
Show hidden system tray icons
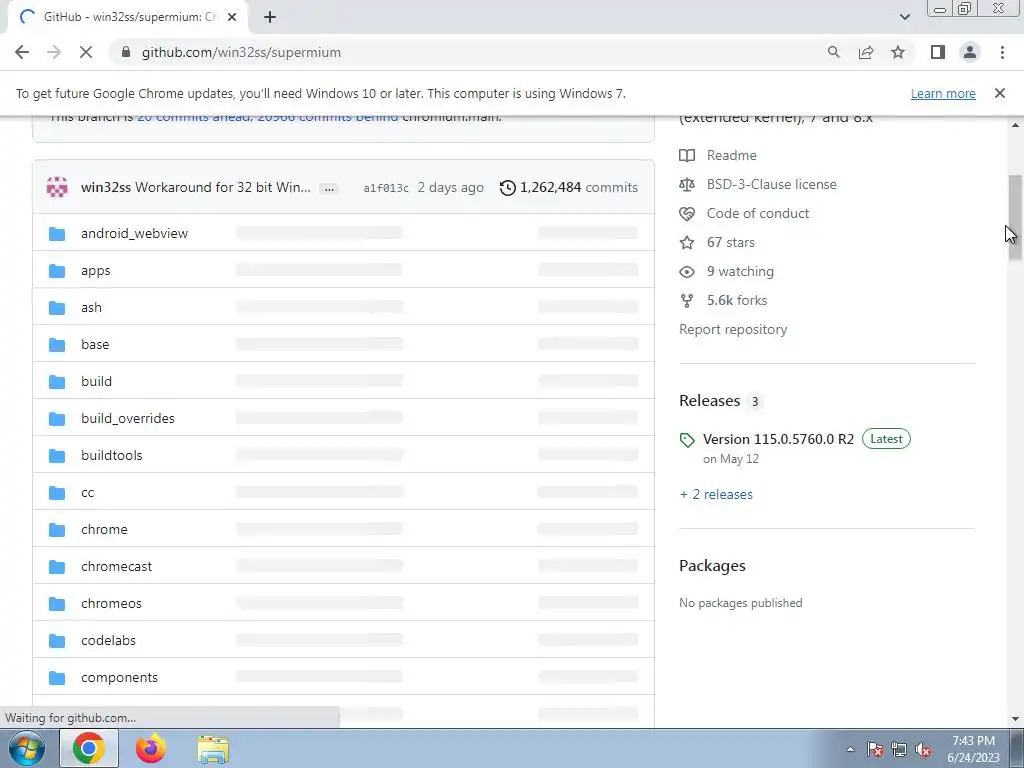(850, 749)
